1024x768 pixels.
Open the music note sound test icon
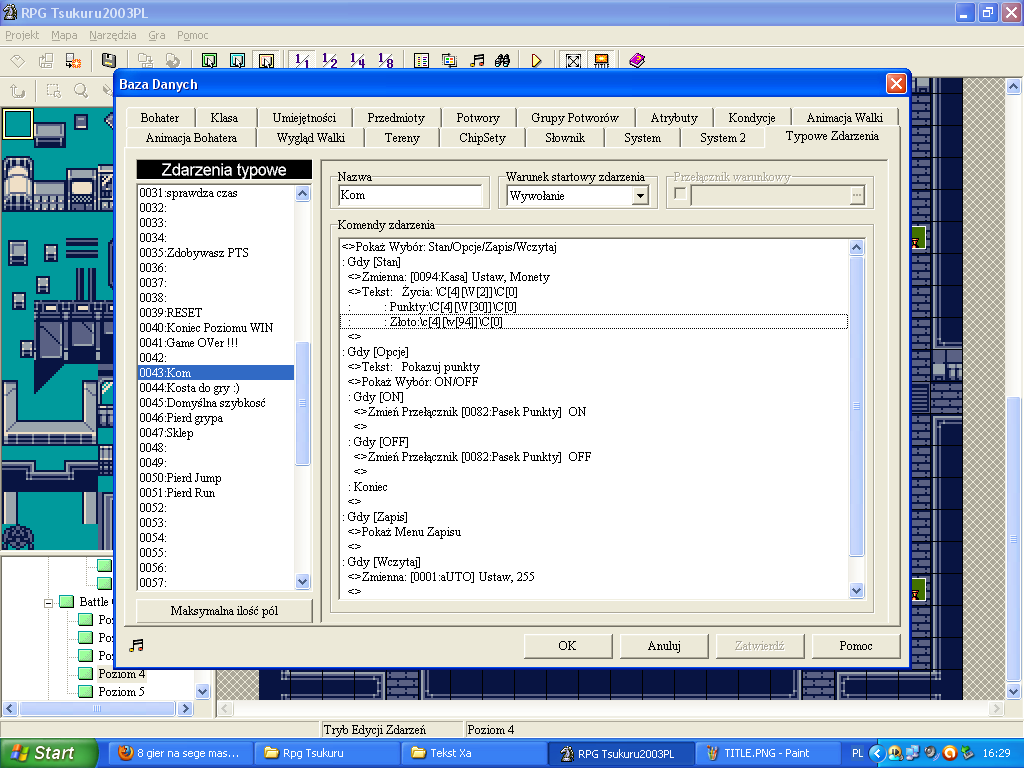click(x=477, y=61)
